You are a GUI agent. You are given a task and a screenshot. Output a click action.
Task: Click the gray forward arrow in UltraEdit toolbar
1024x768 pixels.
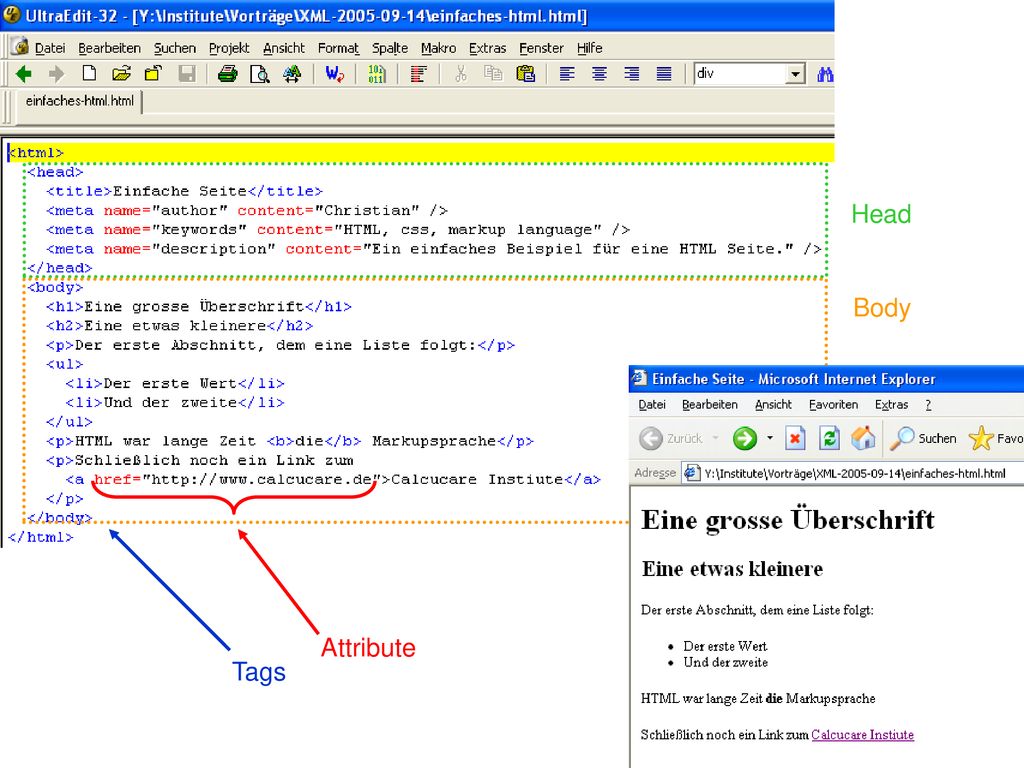(x=57, y=74)
